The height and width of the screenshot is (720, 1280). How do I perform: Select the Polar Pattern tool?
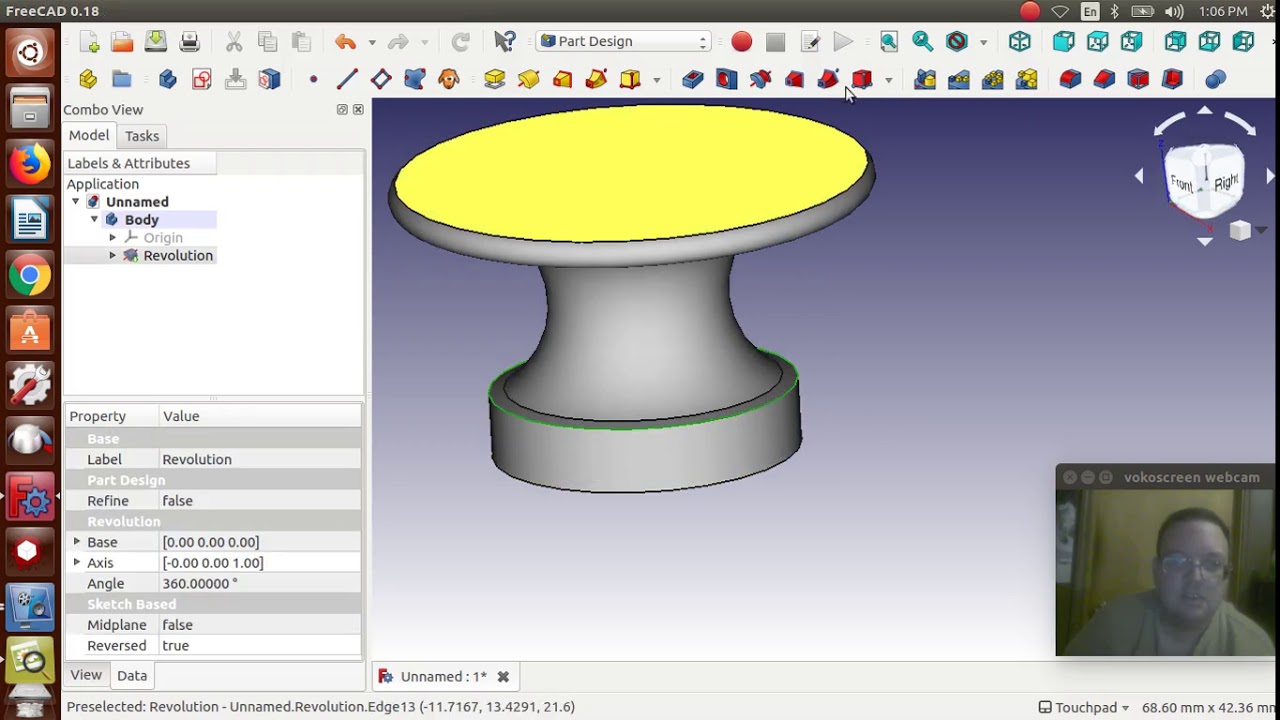click(993, 79)
